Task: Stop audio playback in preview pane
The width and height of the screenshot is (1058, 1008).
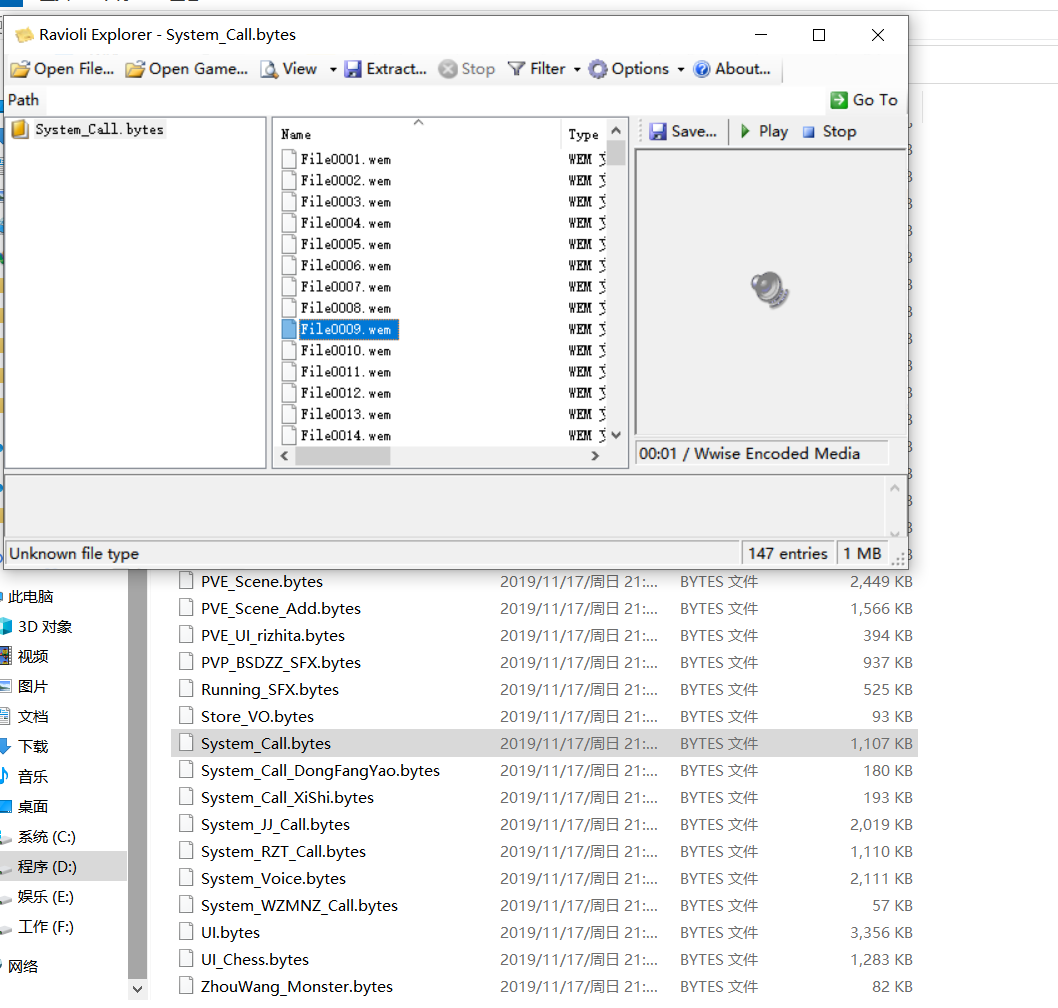Action: [829, 132]
